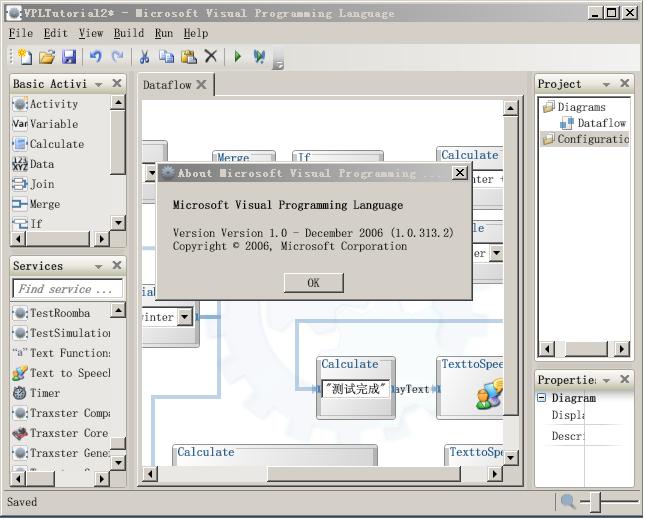645x519 pixels.
Task: Open the Properties panel dropdown arrow
Action: click(606, 380)
